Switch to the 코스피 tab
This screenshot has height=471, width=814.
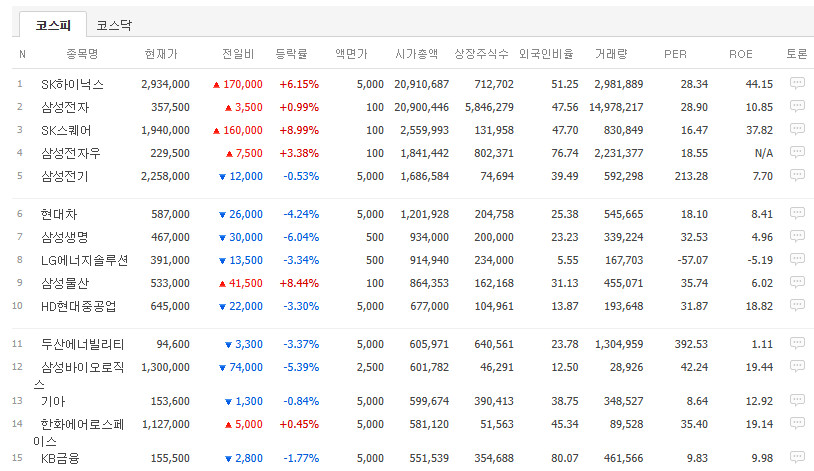tap(53, 25)
